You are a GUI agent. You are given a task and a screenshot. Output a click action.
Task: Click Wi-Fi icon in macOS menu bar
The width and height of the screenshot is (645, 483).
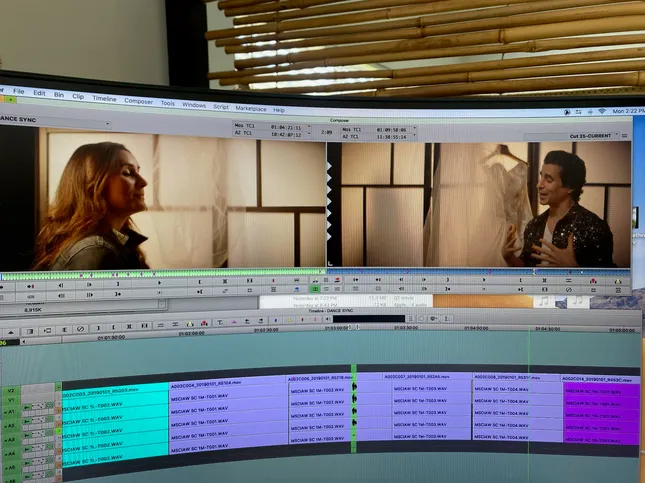tap(602, 111)
